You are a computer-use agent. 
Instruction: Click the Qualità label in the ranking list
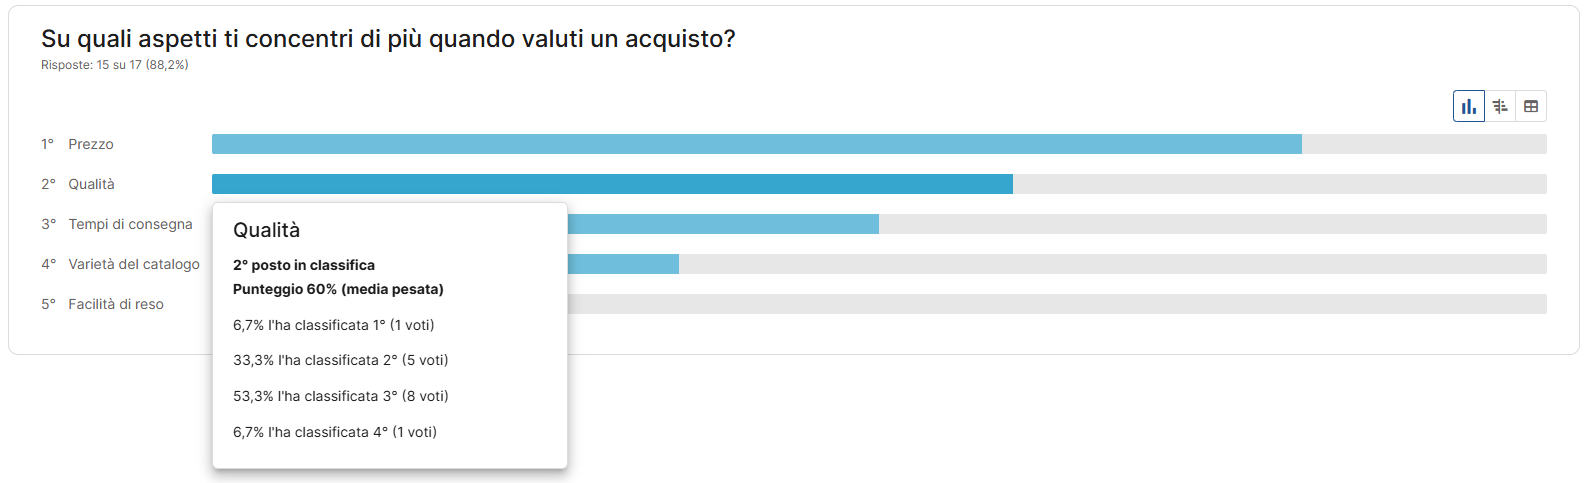click(x=91, y=184)
